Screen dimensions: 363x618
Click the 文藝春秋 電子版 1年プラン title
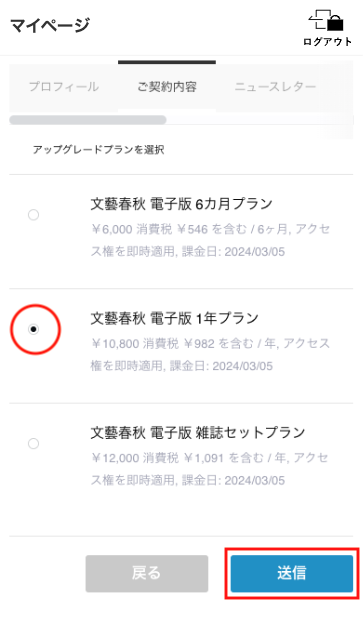(175, 318)
